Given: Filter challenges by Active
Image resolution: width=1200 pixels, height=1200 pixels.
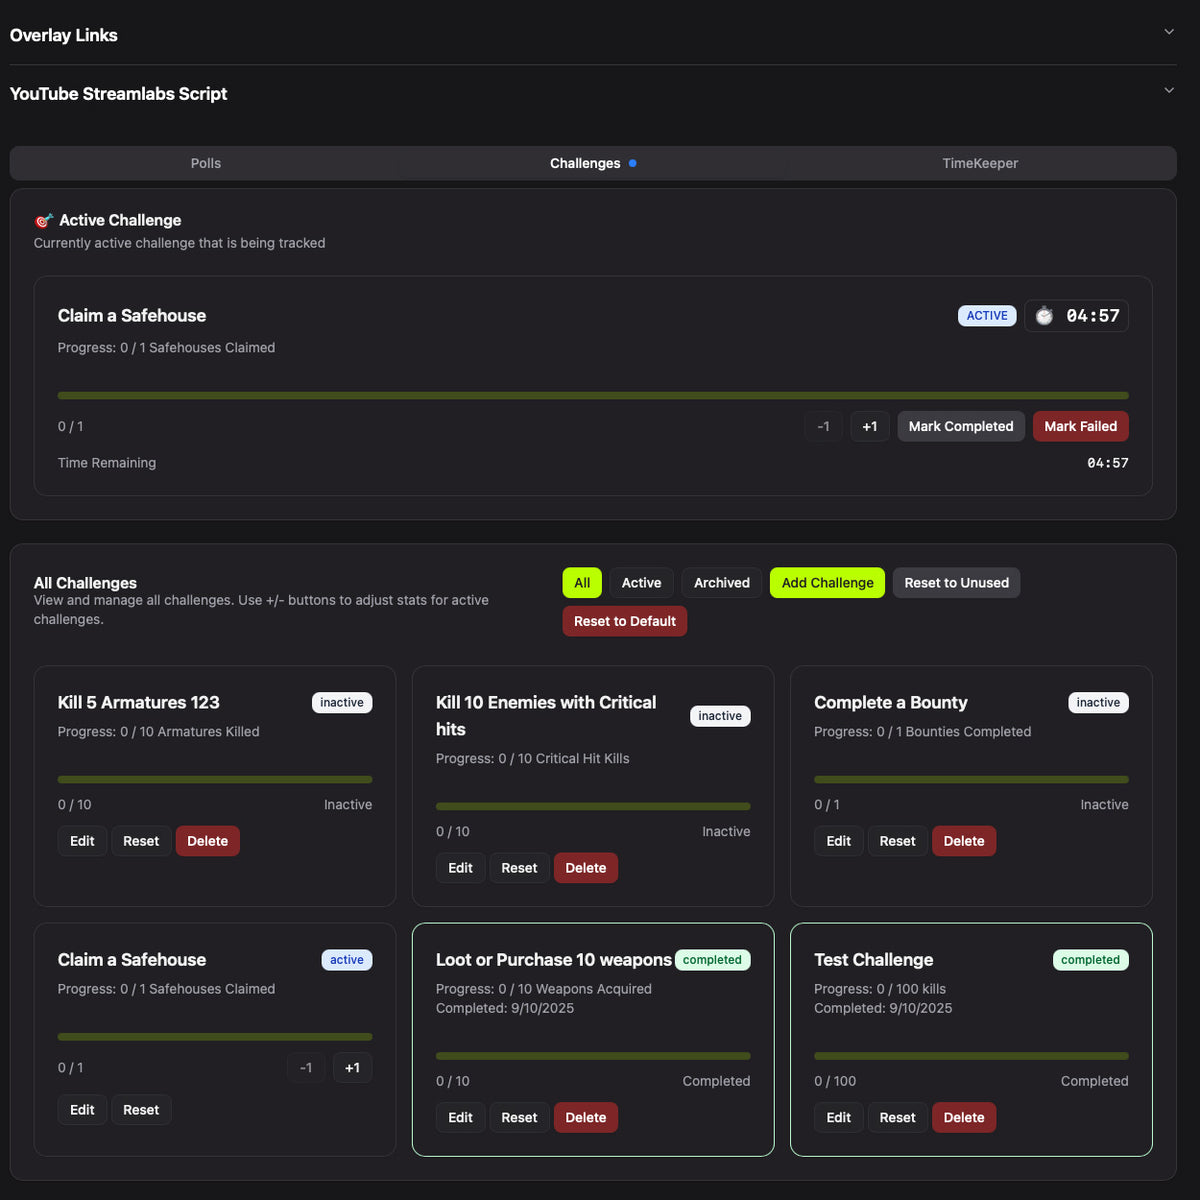Looking at the screenshot, I should (x=641, y=583).
